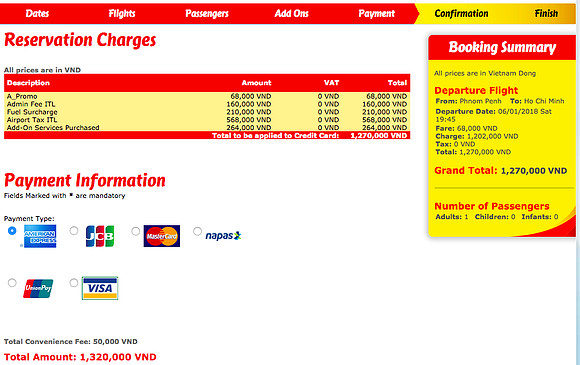Viewport: 580px width, 365px height.
Task: Click the Fuel Surcharge row
Action: [207, 112]
